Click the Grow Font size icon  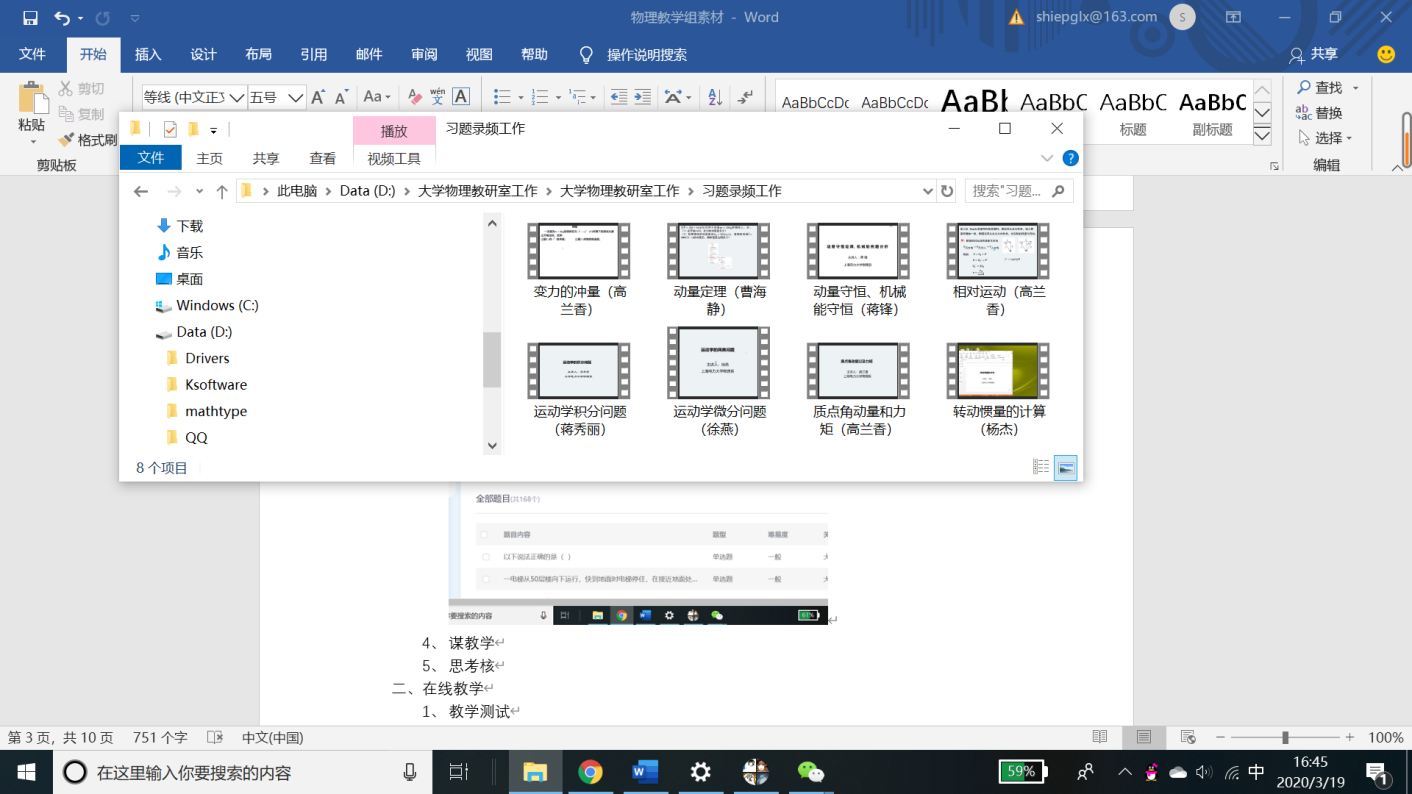tap(318, 97)
